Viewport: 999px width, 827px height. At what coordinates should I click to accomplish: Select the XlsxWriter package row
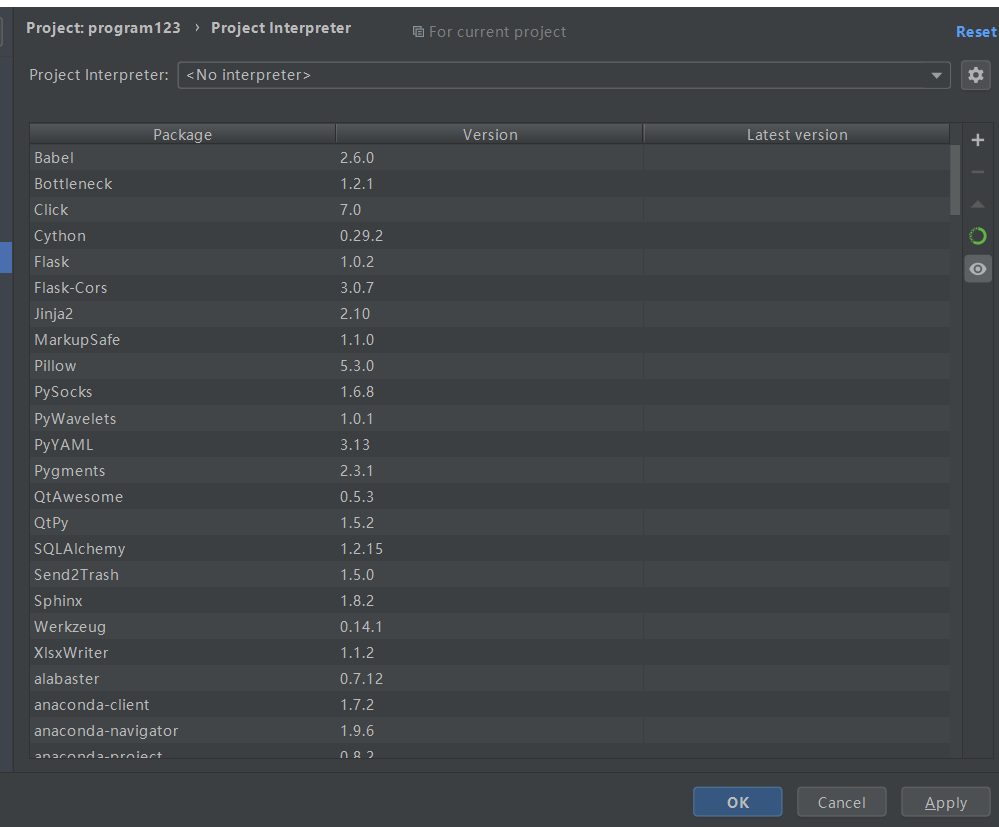point(489,653)
